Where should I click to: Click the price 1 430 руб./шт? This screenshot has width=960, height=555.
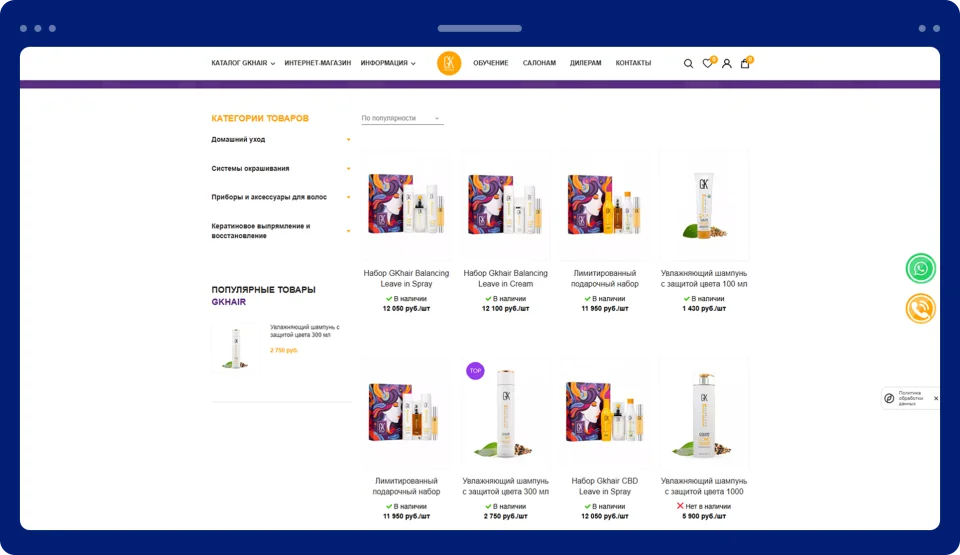click(x=704, y=309)
